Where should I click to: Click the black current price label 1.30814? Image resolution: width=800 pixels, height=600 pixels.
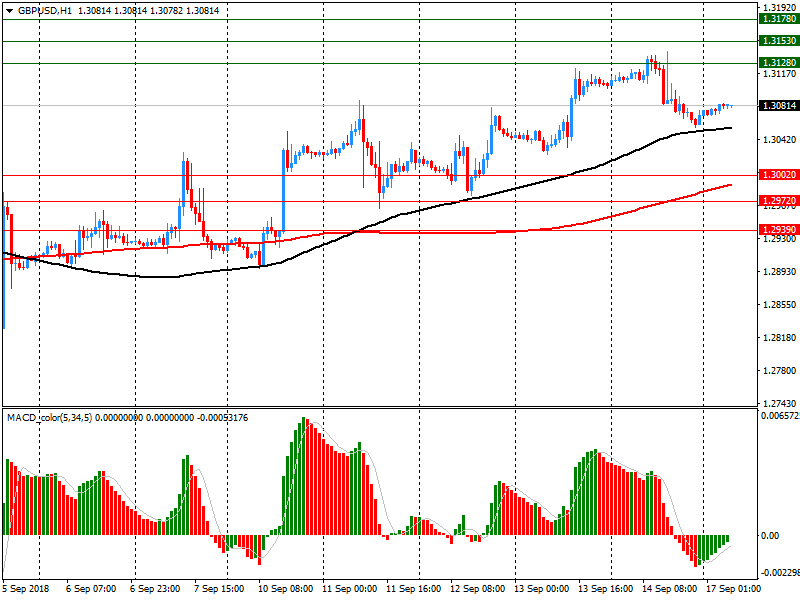tap(779, 106)
